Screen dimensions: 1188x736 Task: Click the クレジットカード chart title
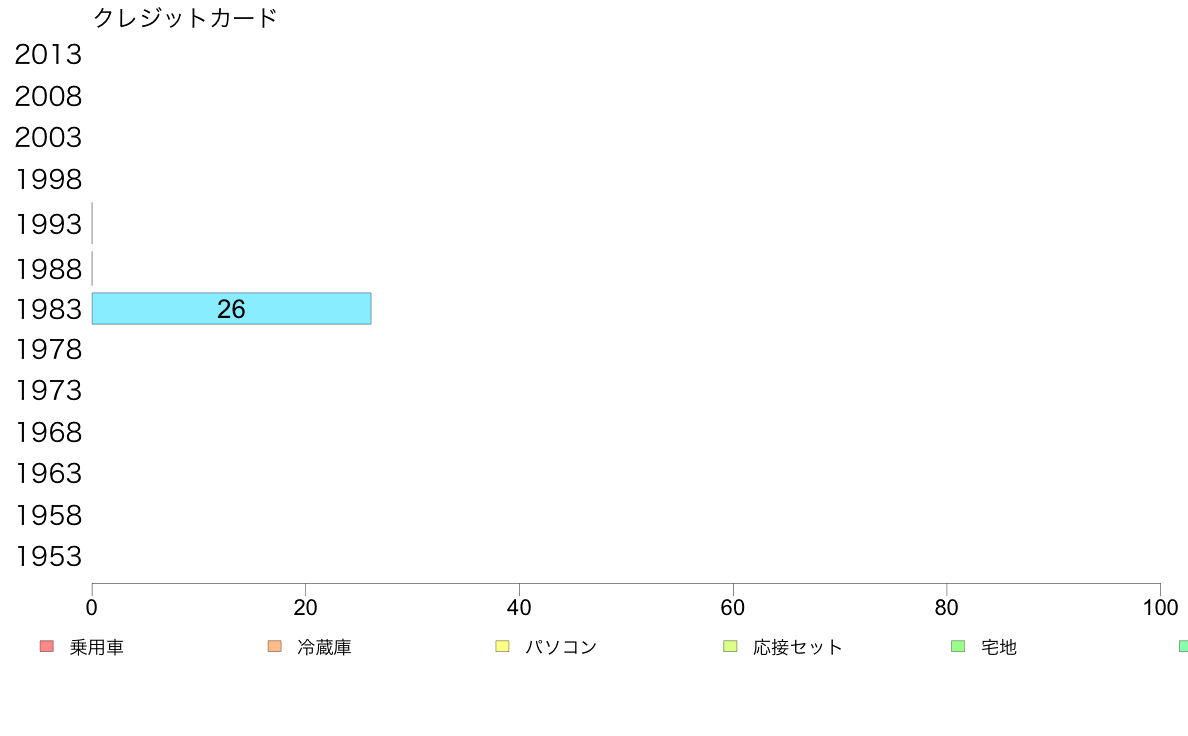185,17
